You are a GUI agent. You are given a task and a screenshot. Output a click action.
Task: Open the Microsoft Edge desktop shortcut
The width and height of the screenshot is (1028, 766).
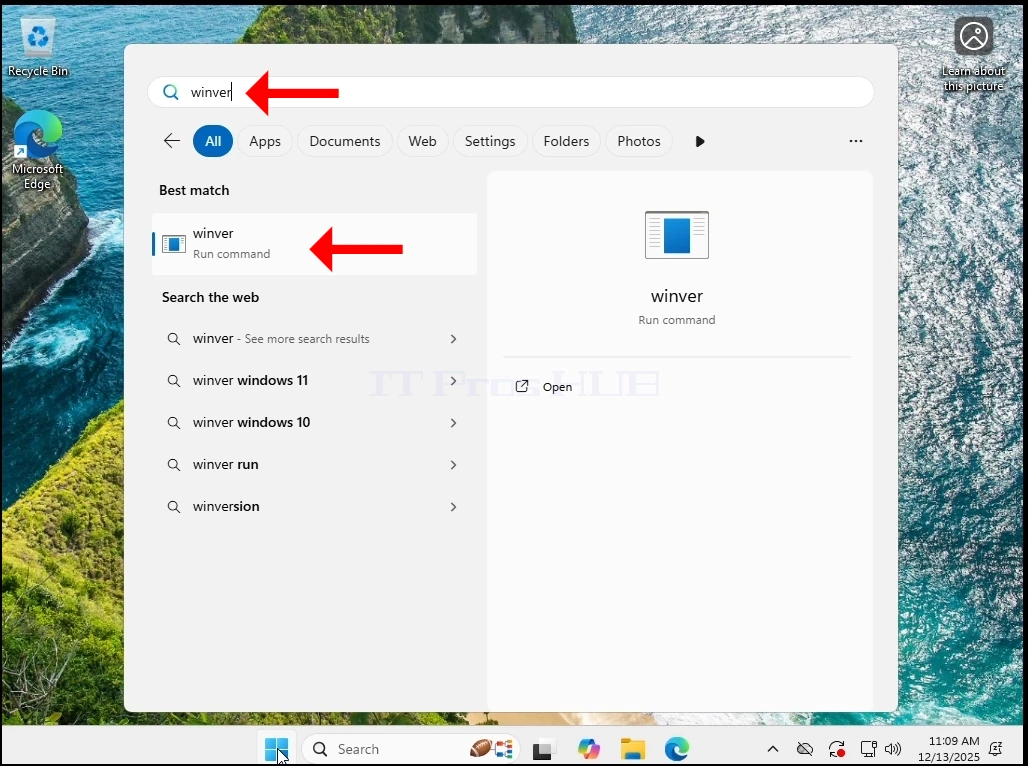pos(37,151)
